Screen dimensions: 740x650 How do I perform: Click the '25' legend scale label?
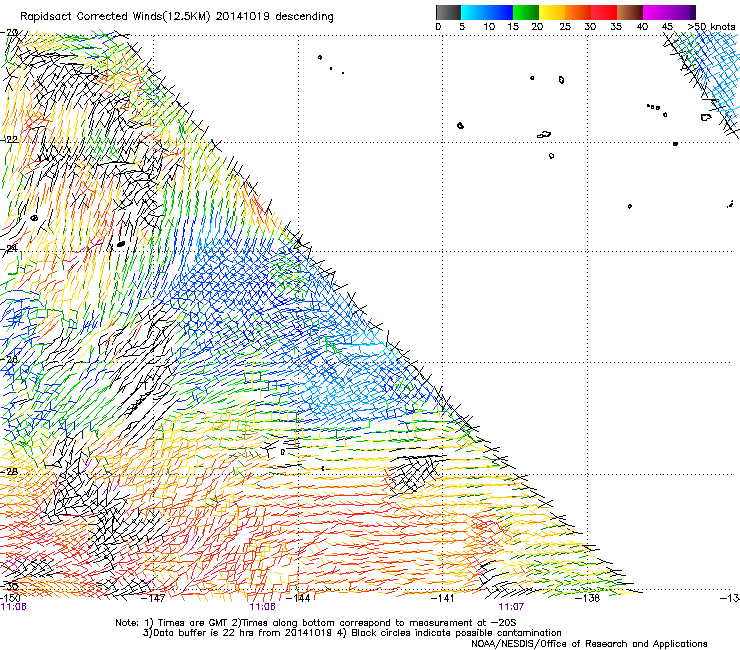565,27
